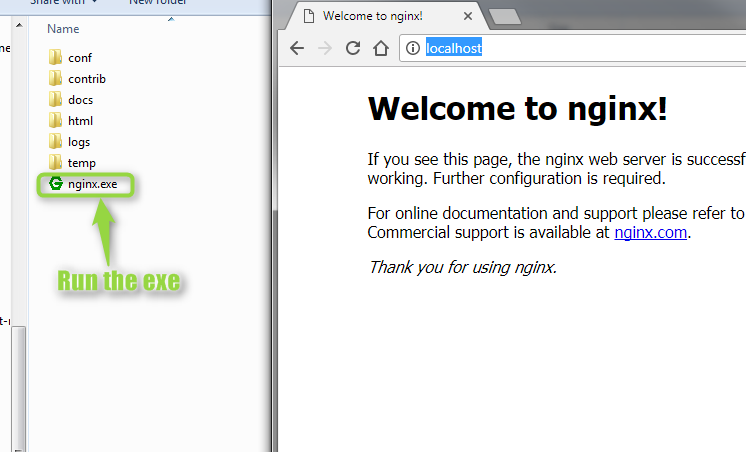Screen dimensions: 746x452
Task: Click the temp folder icon
Action: pos(55,162)
